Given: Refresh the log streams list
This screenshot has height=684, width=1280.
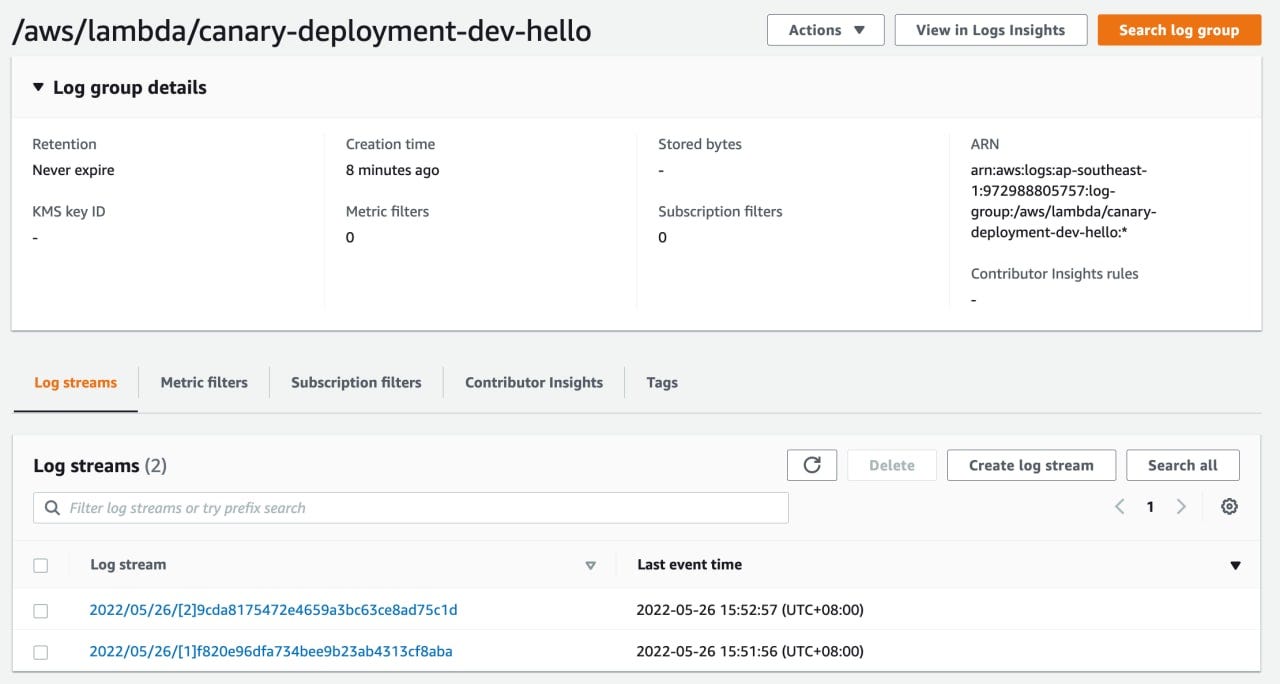Looking at the screenshot, I should (811, 464).
